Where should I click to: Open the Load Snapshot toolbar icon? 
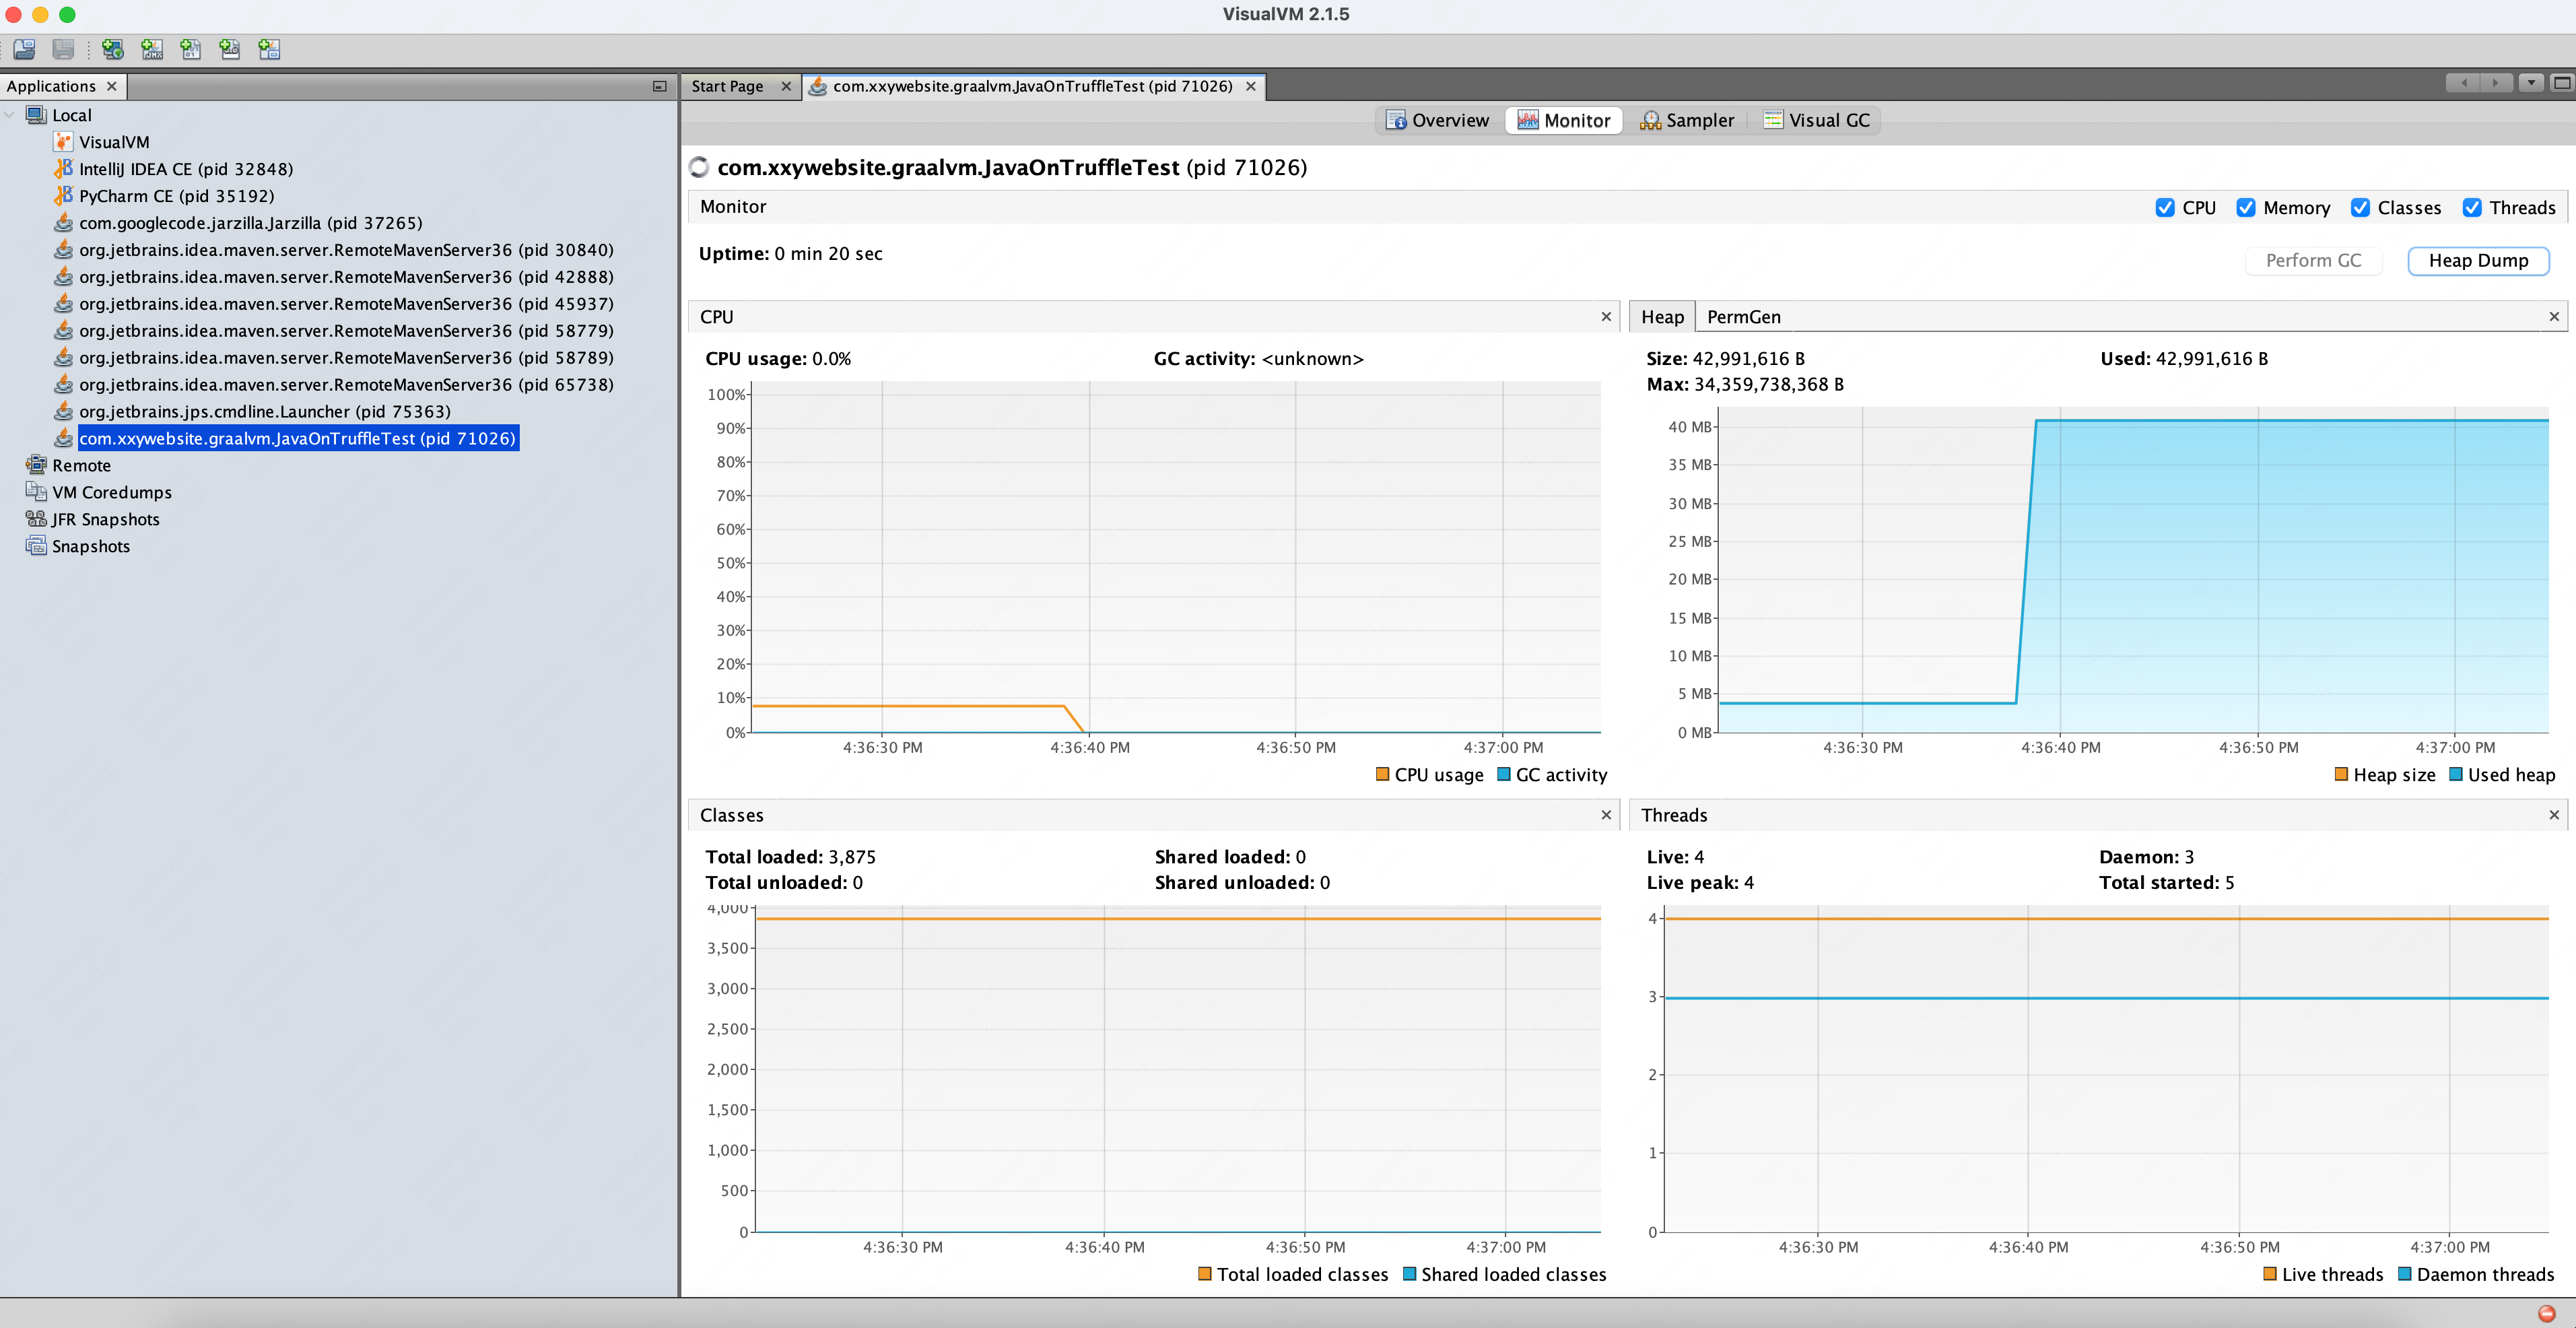pyautogui.click(x=25, y=49)
